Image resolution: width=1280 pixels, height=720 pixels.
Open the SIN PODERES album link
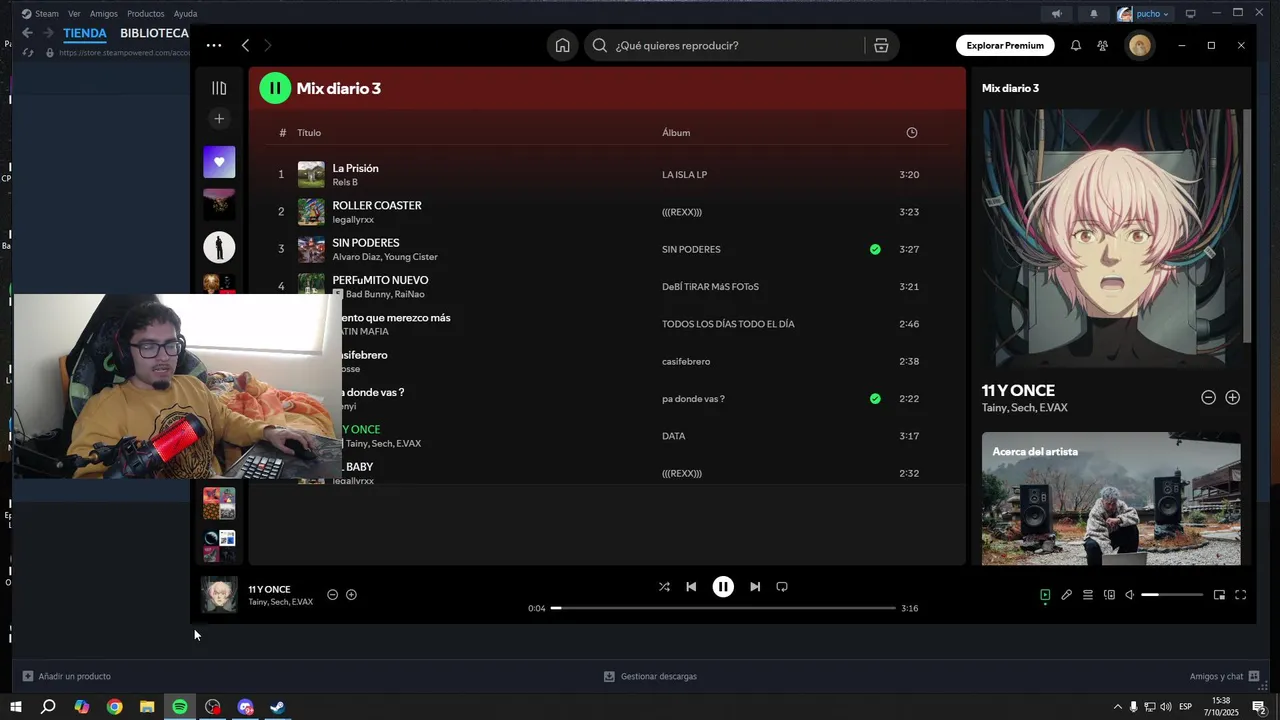click(691, 249)
